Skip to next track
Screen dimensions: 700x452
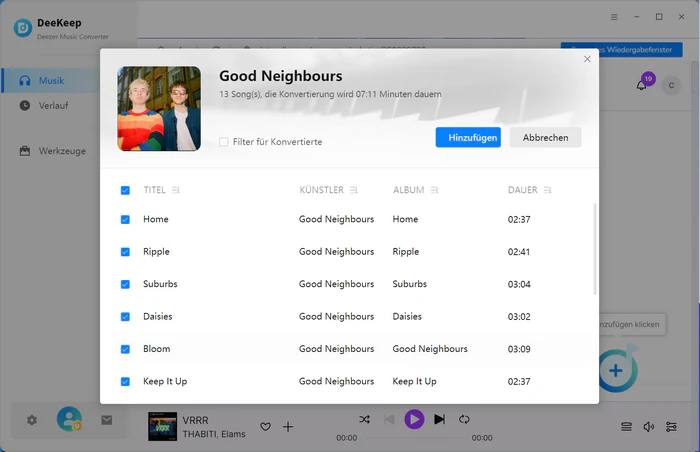click(440, 419)
